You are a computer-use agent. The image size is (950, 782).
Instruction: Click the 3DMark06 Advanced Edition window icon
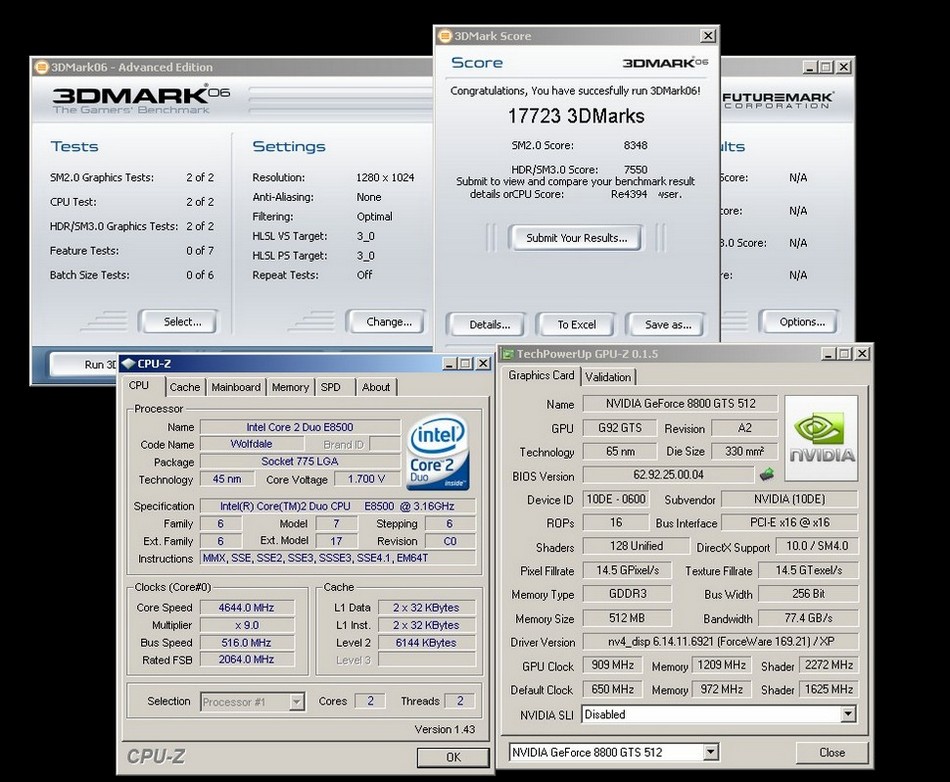coord(41,67)
